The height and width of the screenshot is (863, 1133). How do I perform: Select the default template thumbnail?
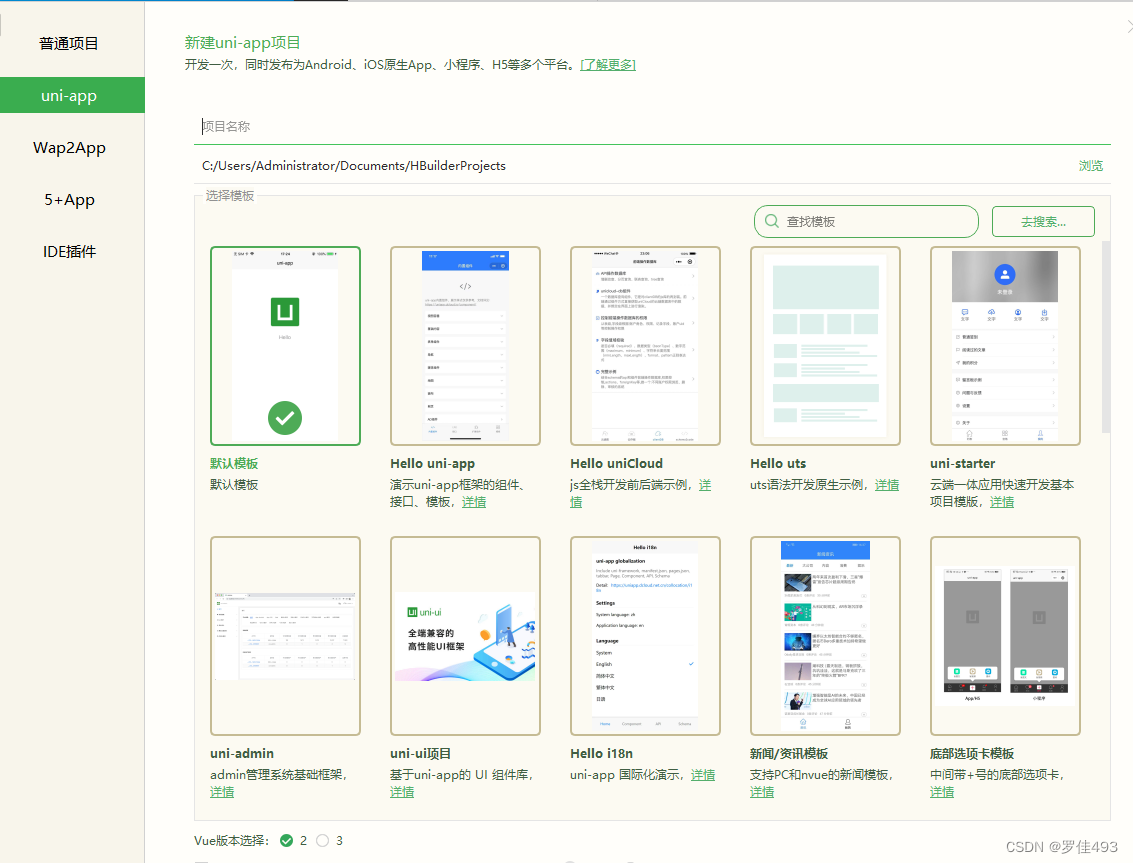(x=285, y=345)
